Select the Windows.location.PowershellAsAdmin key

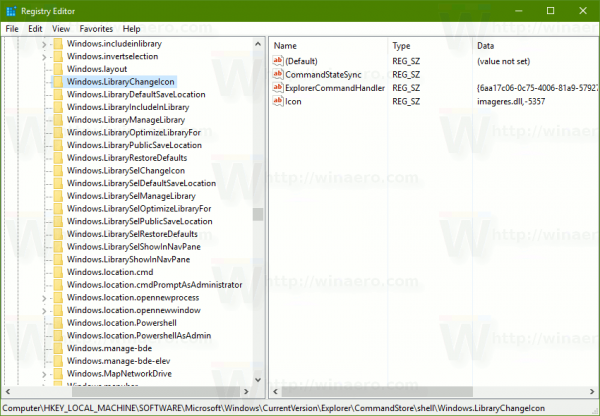(x=139, y=335)
